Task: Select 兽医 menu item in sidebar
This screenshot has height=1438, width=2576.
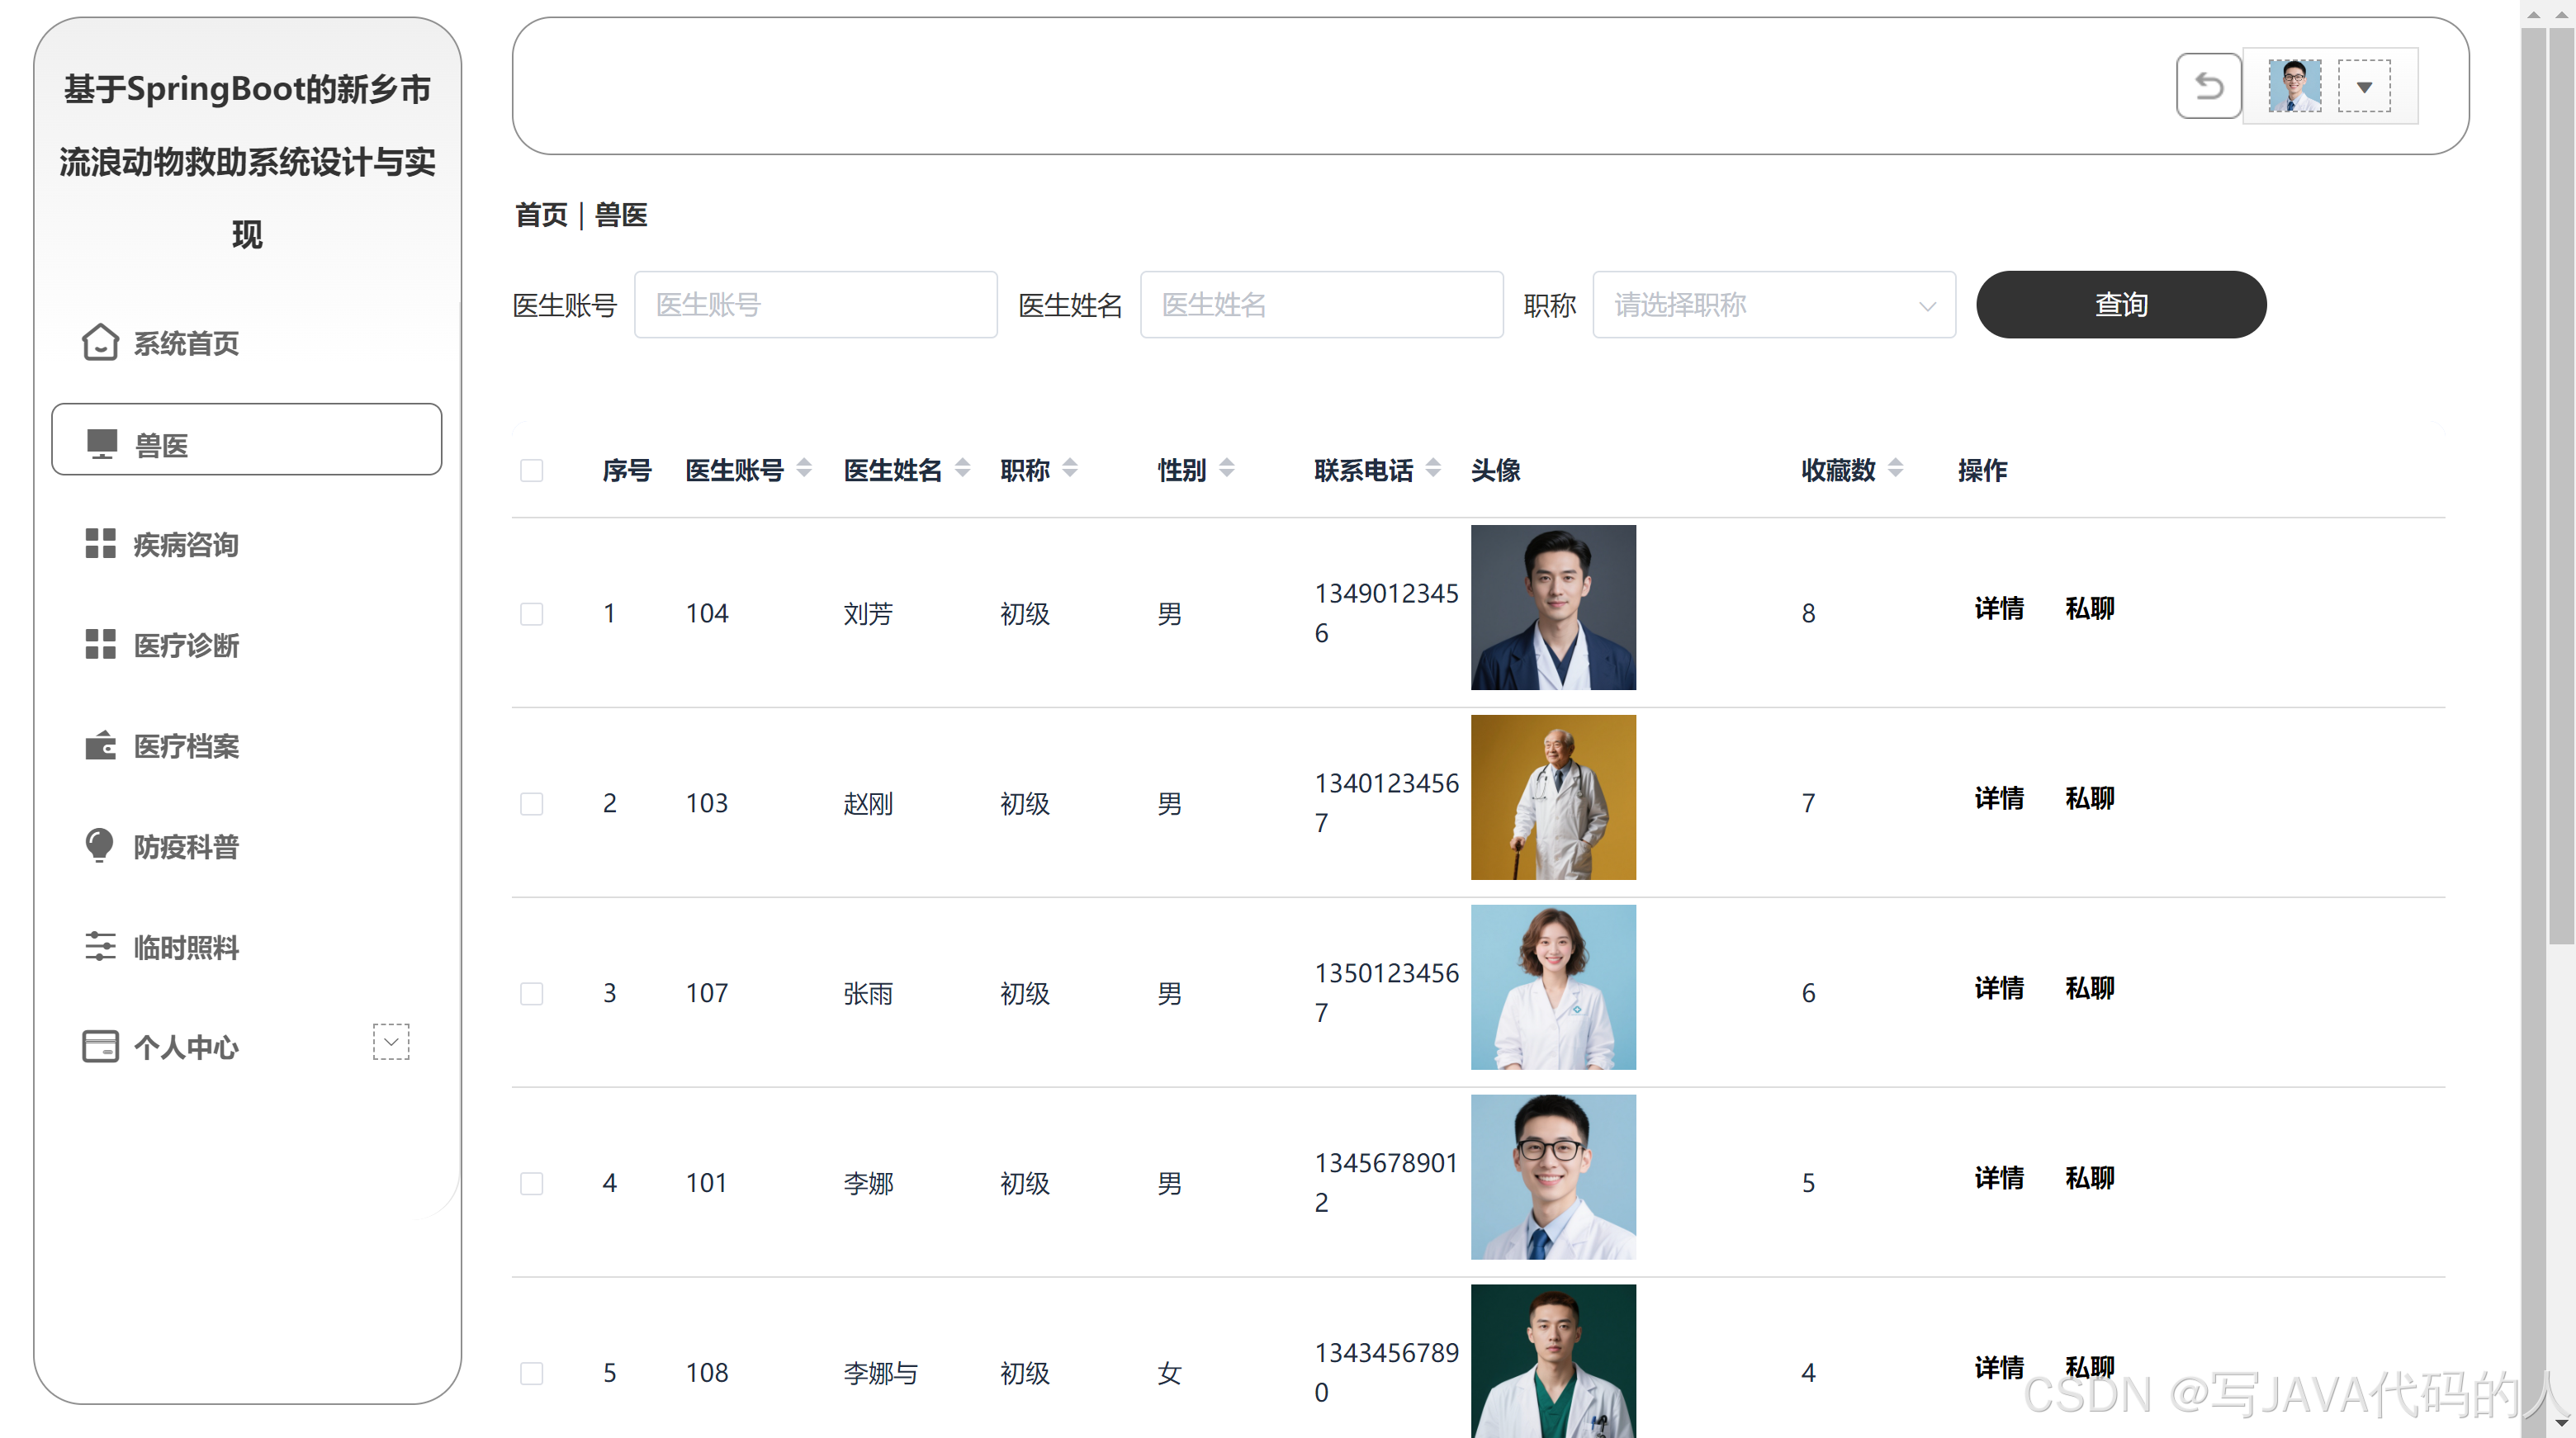Action: click(x=247, y=440)
